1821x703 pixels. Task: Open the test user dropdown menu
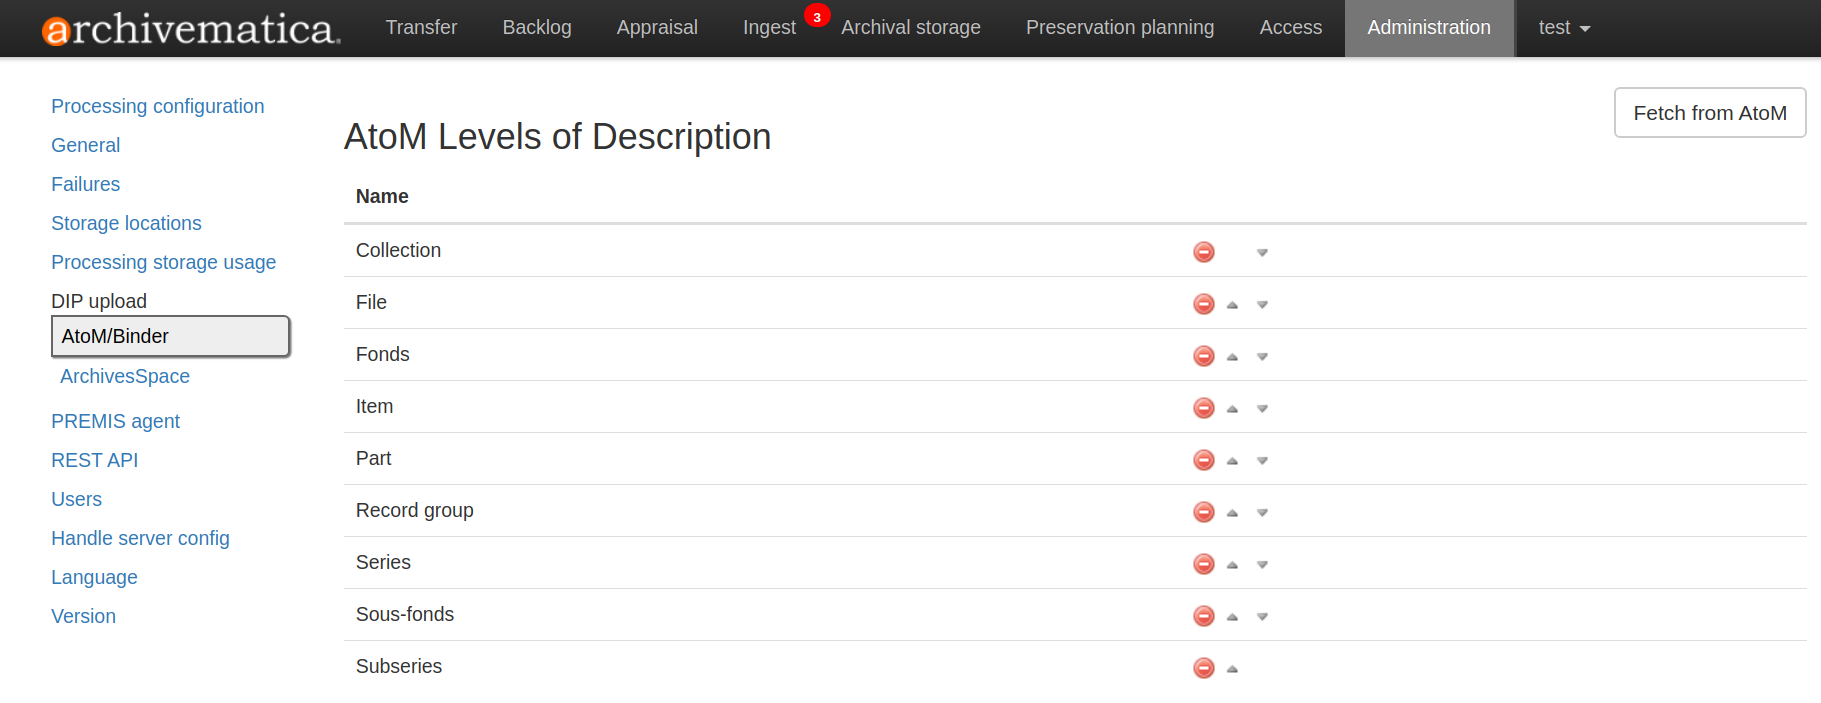(x=1563, y=28)
